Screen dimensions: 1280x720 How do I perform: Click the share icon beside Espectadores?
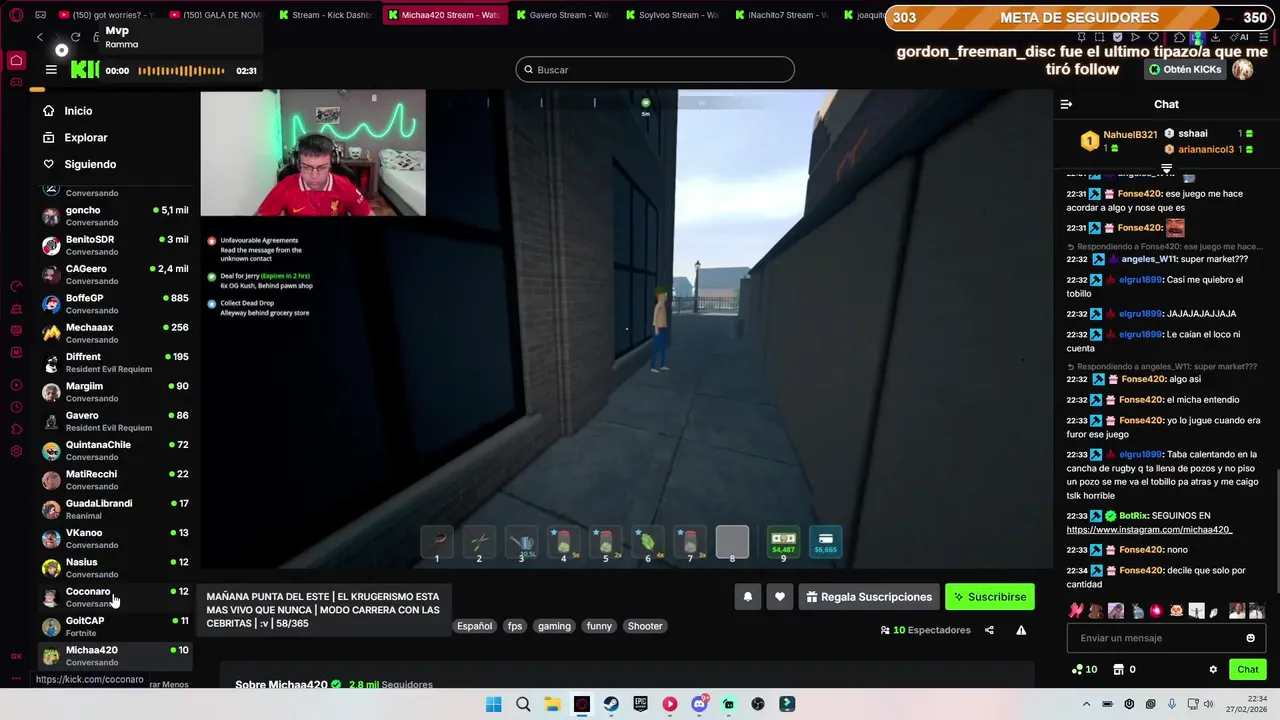(x=989, y=630)
